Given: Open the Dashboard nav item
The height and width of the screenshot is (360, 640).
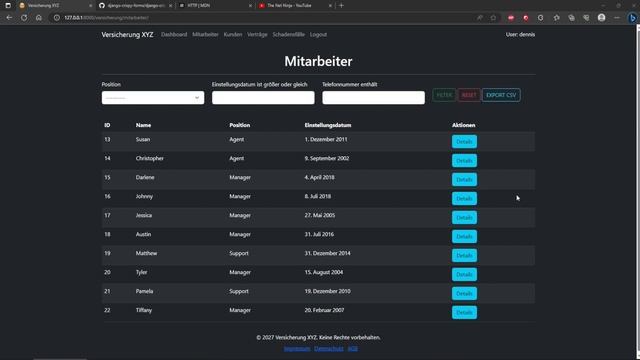Looking at the screenshot, I should (174, 35).
